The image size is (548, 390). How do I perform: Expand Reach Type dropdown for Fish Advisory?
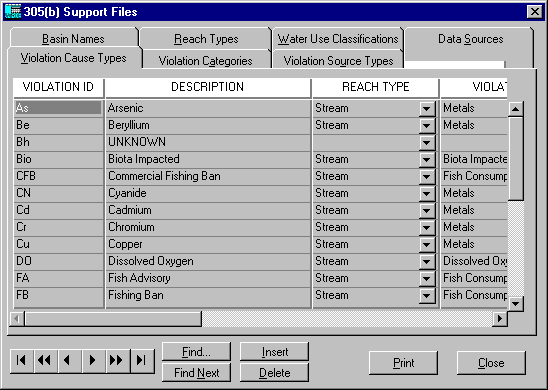[x=426, y=279]
